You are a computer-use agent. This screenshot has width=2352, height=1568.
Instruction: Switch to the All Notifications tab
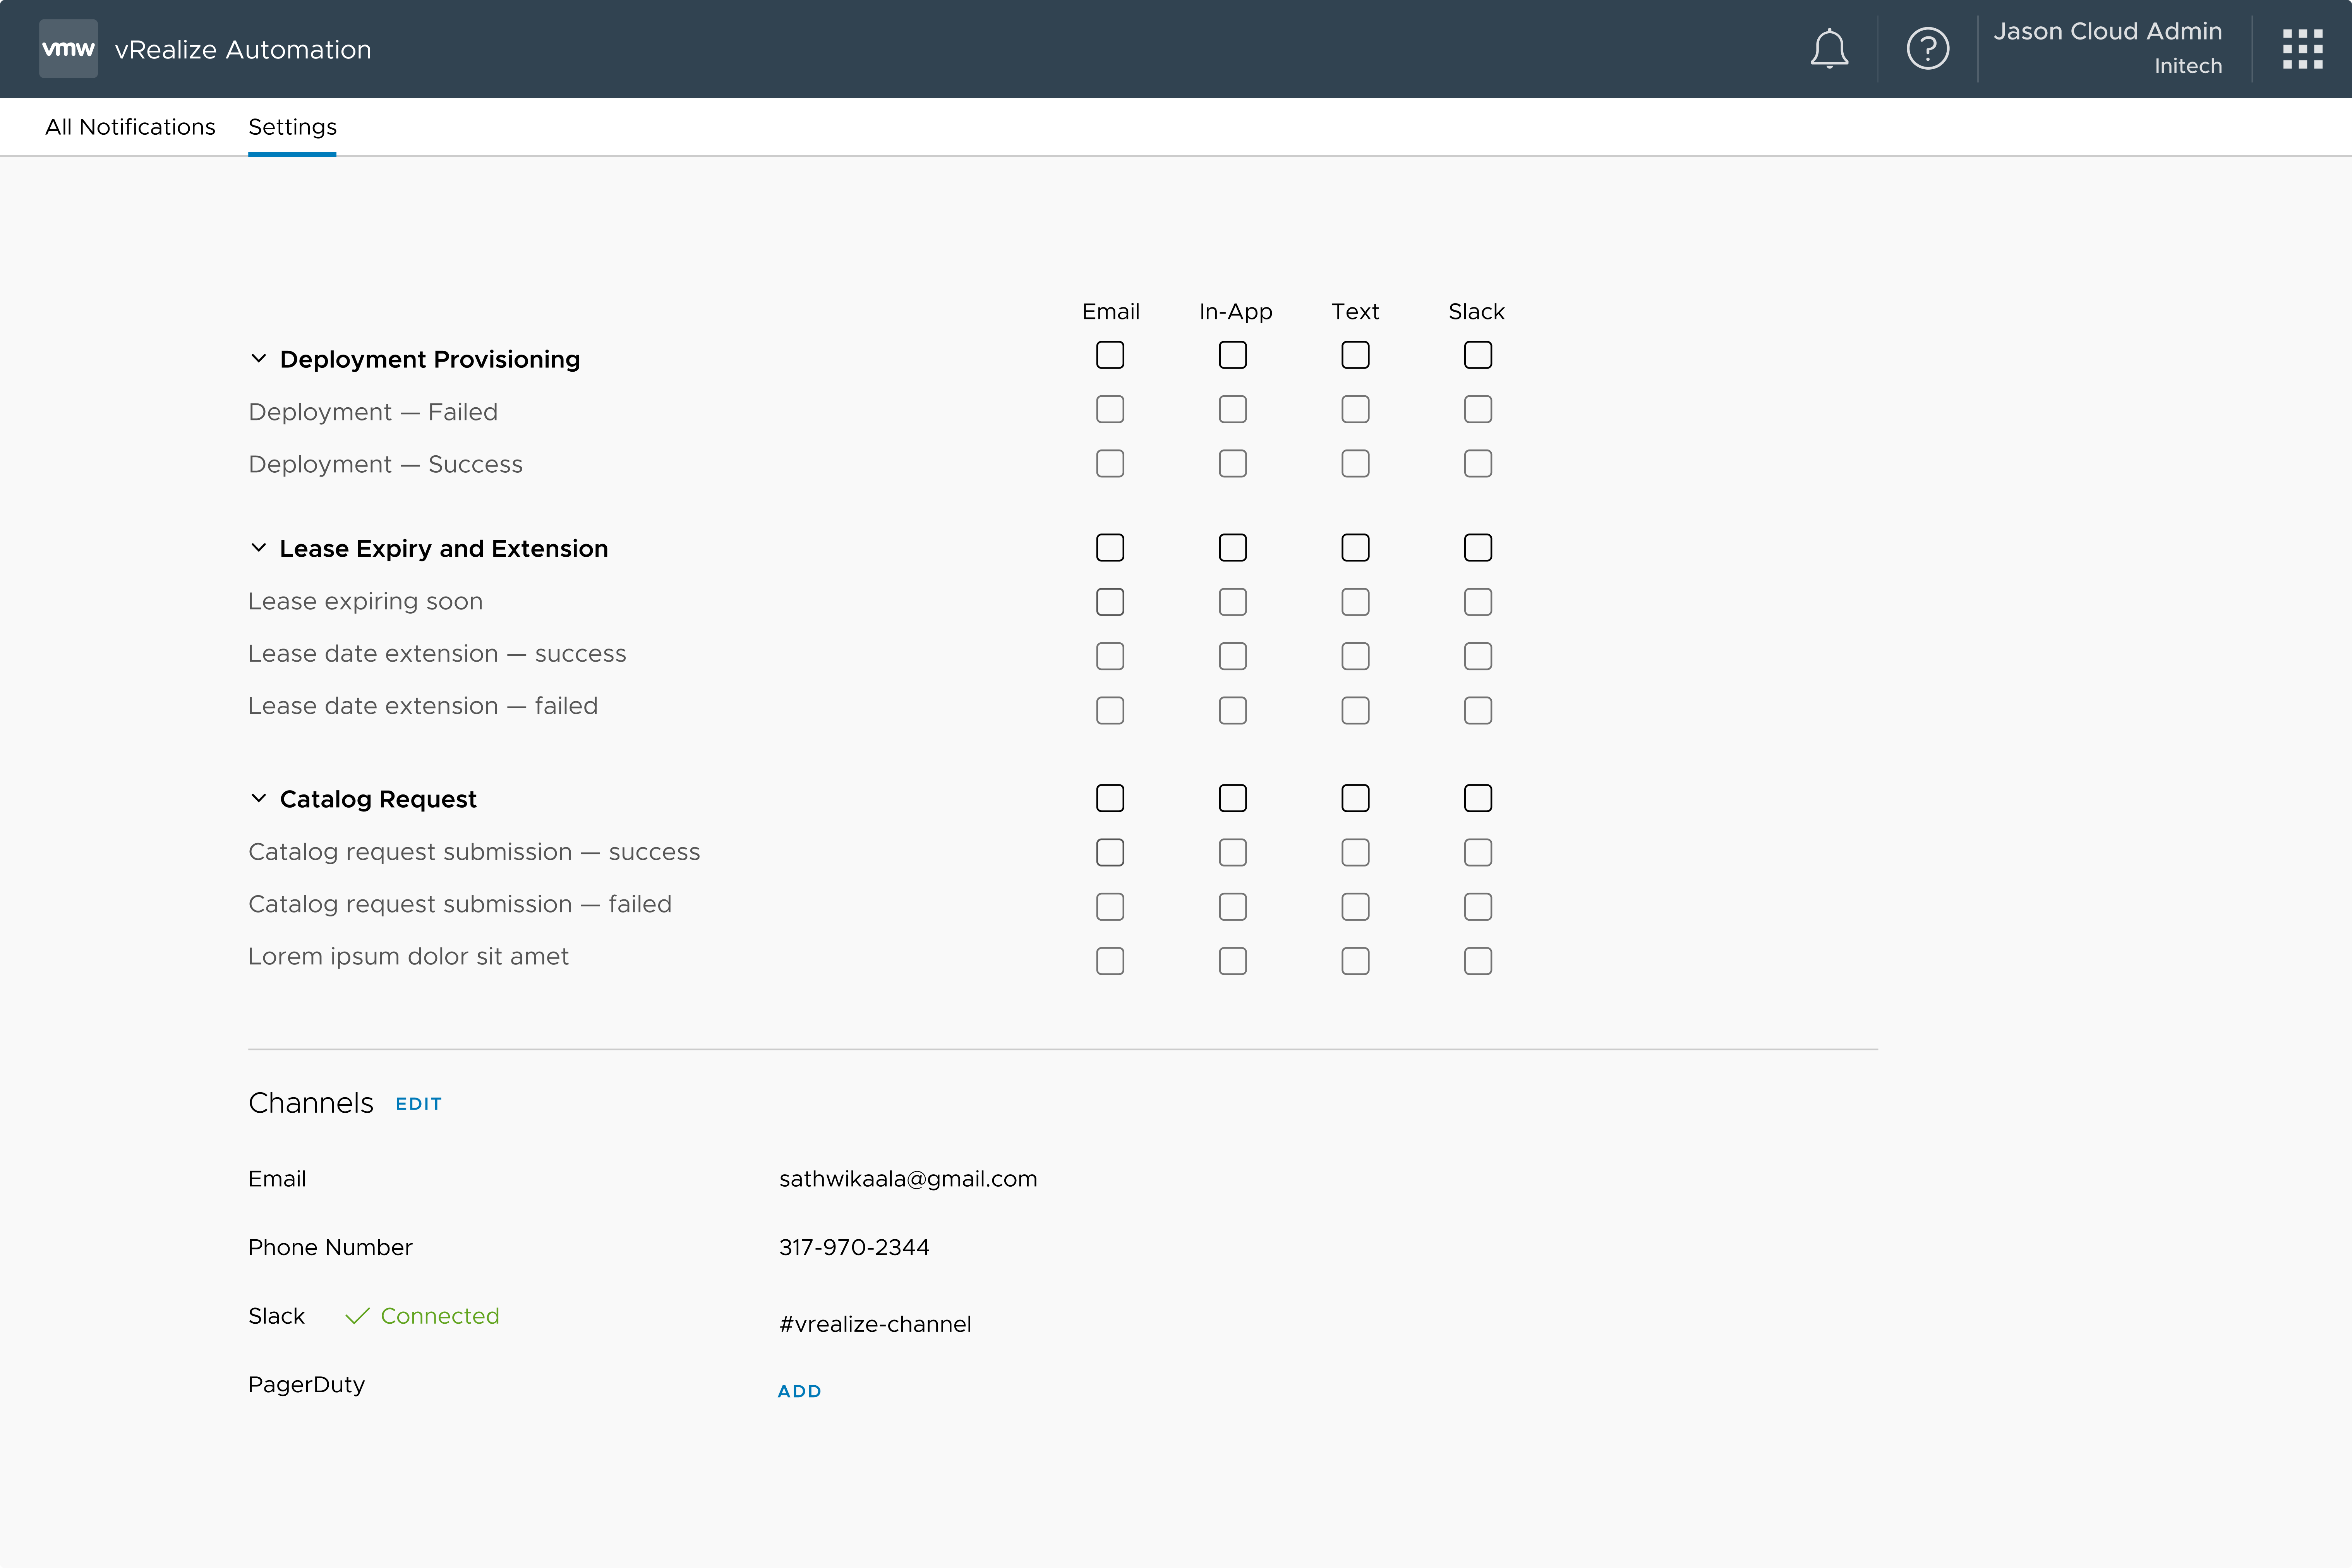pyautogui.click(x=130, y=127)
